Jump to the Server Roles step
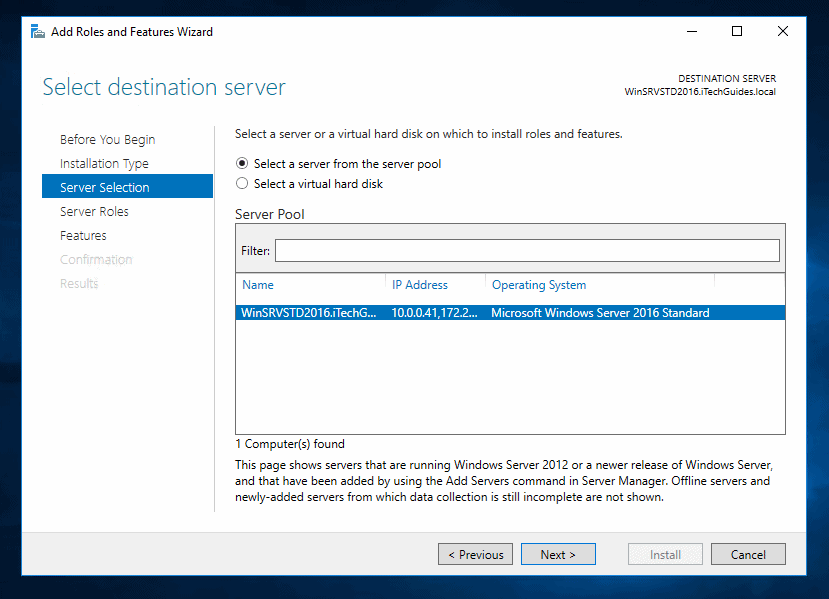Image resolution: width=829 pixels, height=599 pixels. tap(94, 212)
